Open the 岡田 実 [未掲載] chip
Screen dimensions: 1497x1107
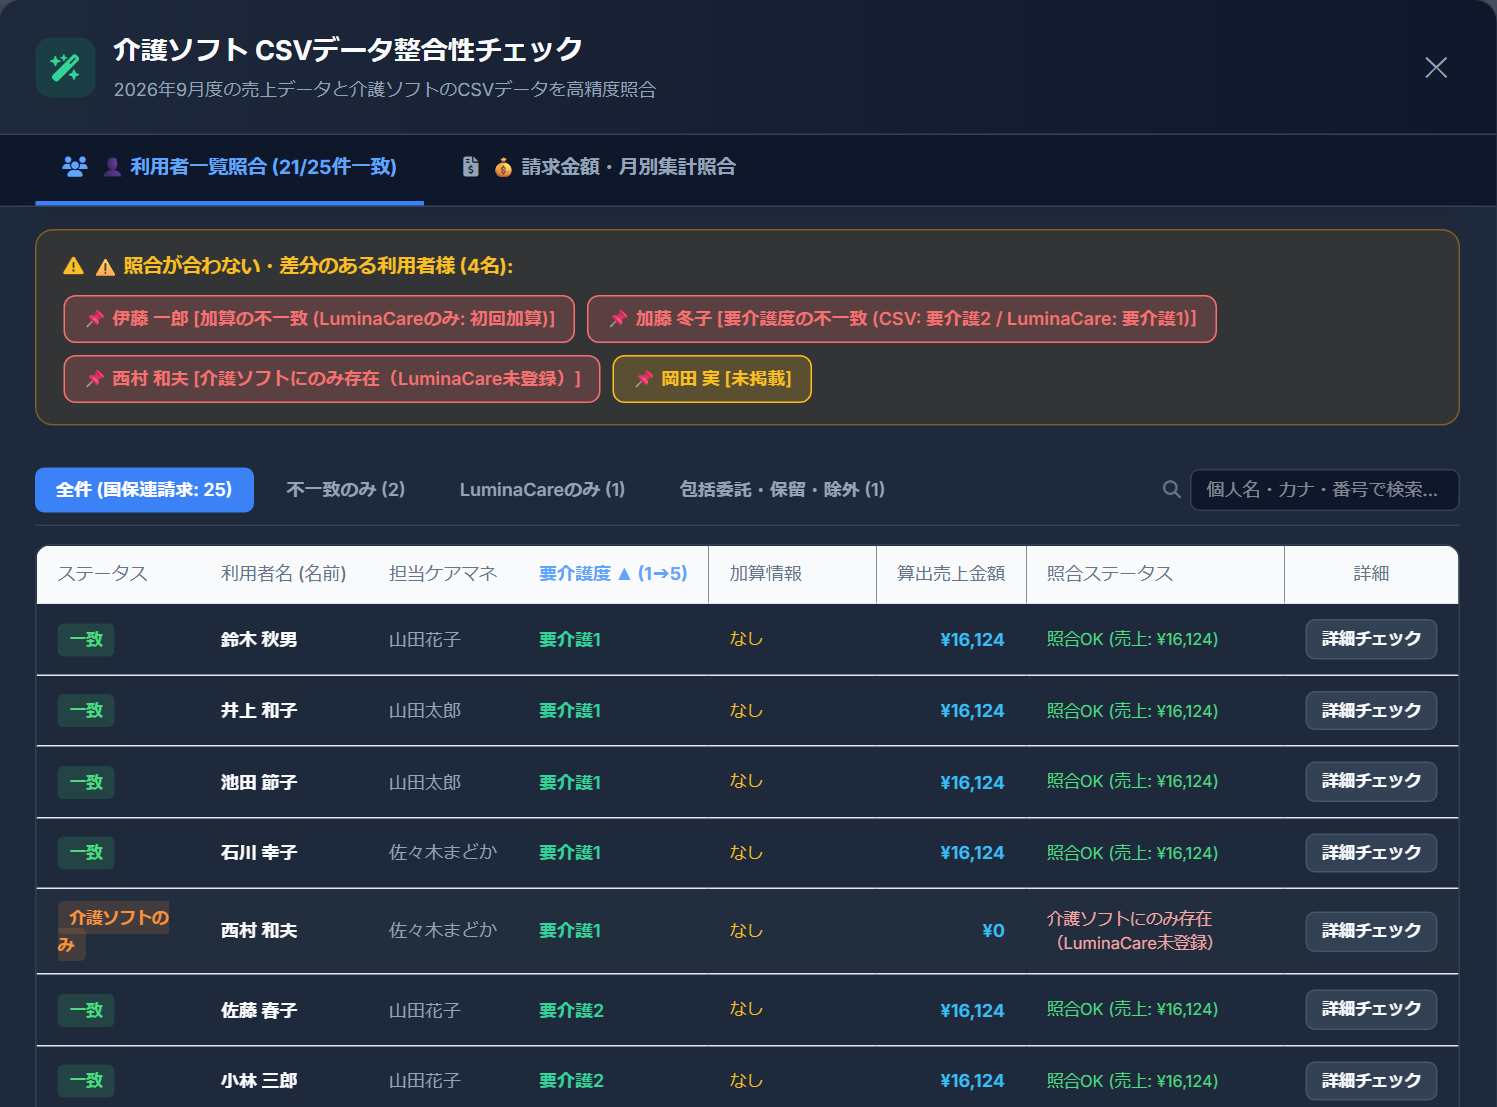712,379
